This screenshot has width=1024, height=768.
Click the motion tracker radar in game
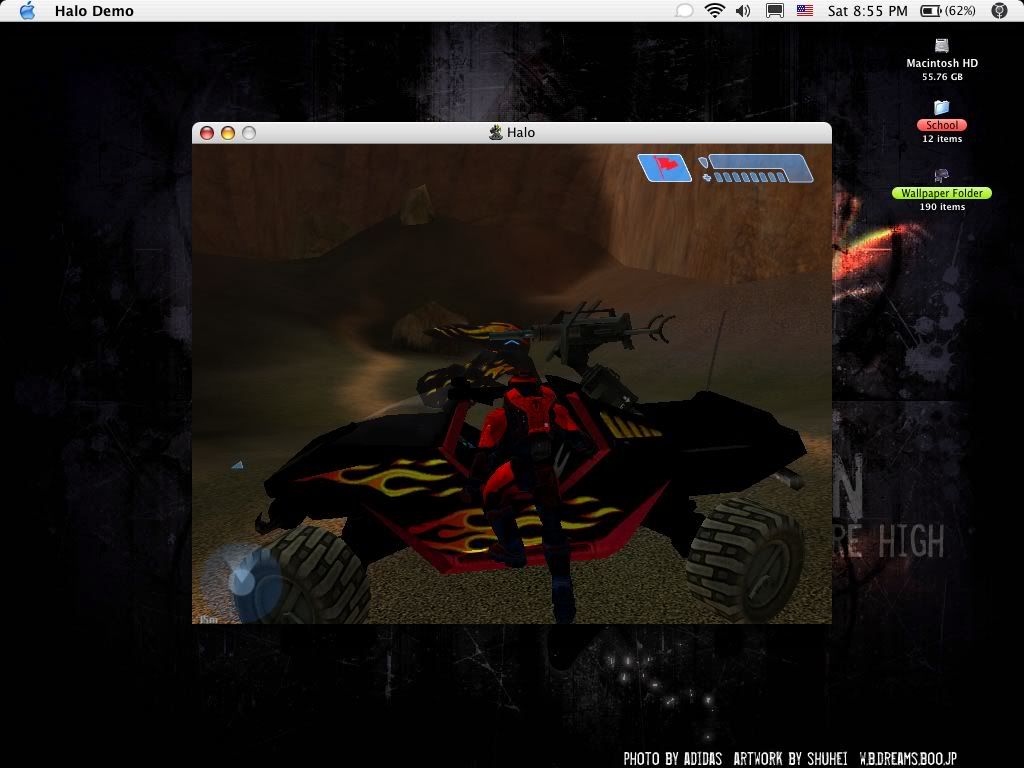point(243,581)
